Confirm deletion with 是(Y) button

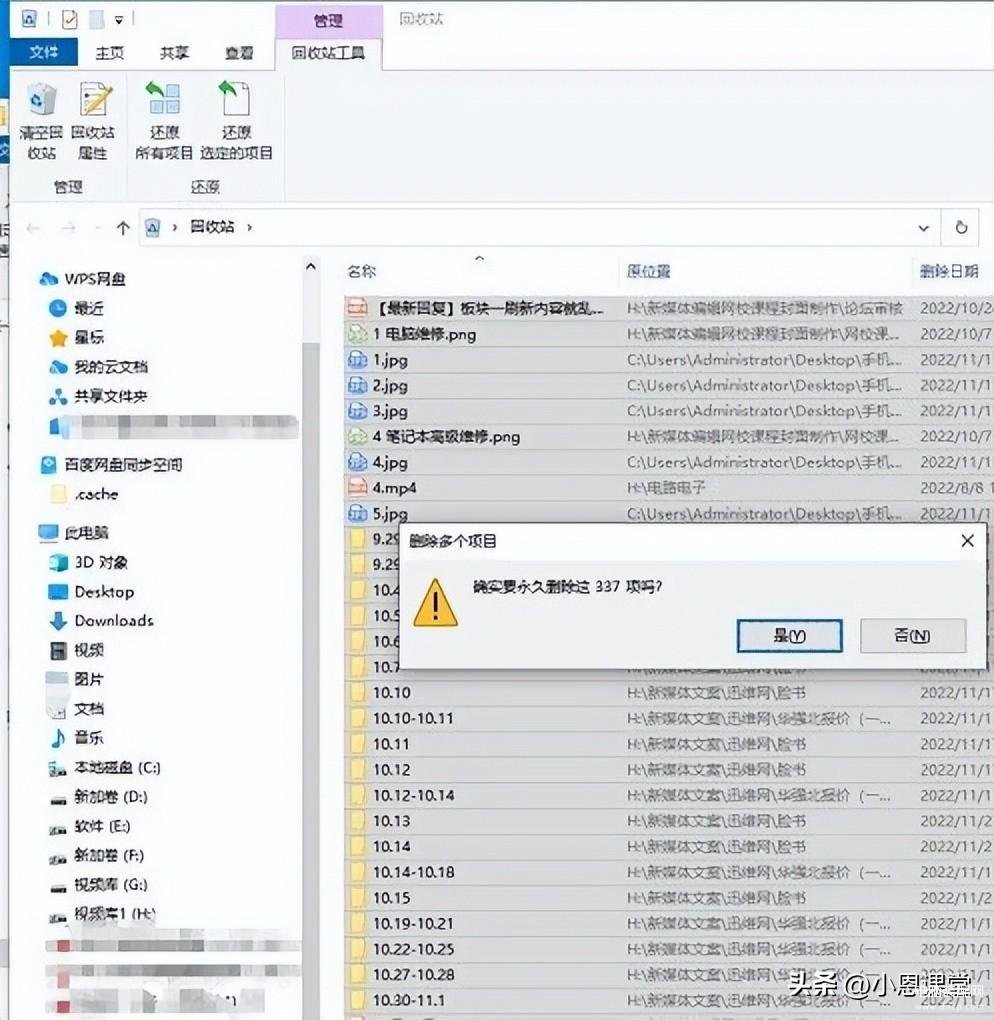(x=789, y=636)
